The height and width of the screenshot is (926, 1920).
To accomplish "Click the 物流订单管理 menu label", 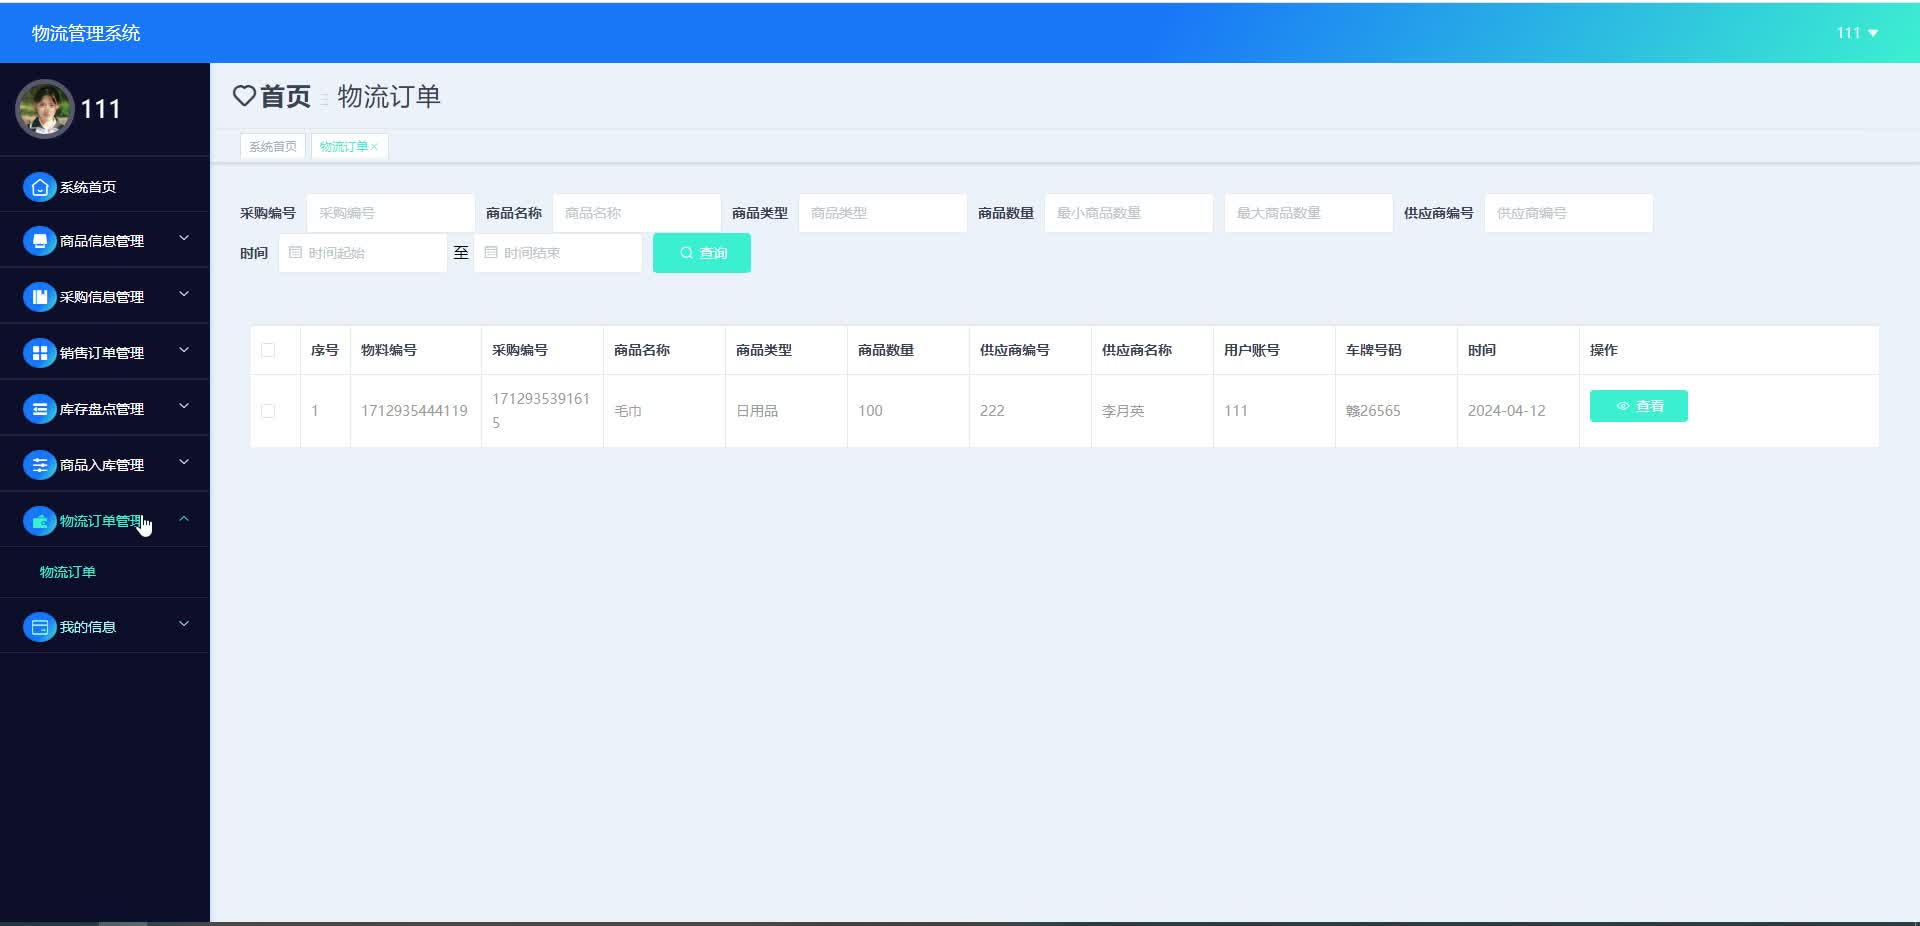I will tap(101, 521).
